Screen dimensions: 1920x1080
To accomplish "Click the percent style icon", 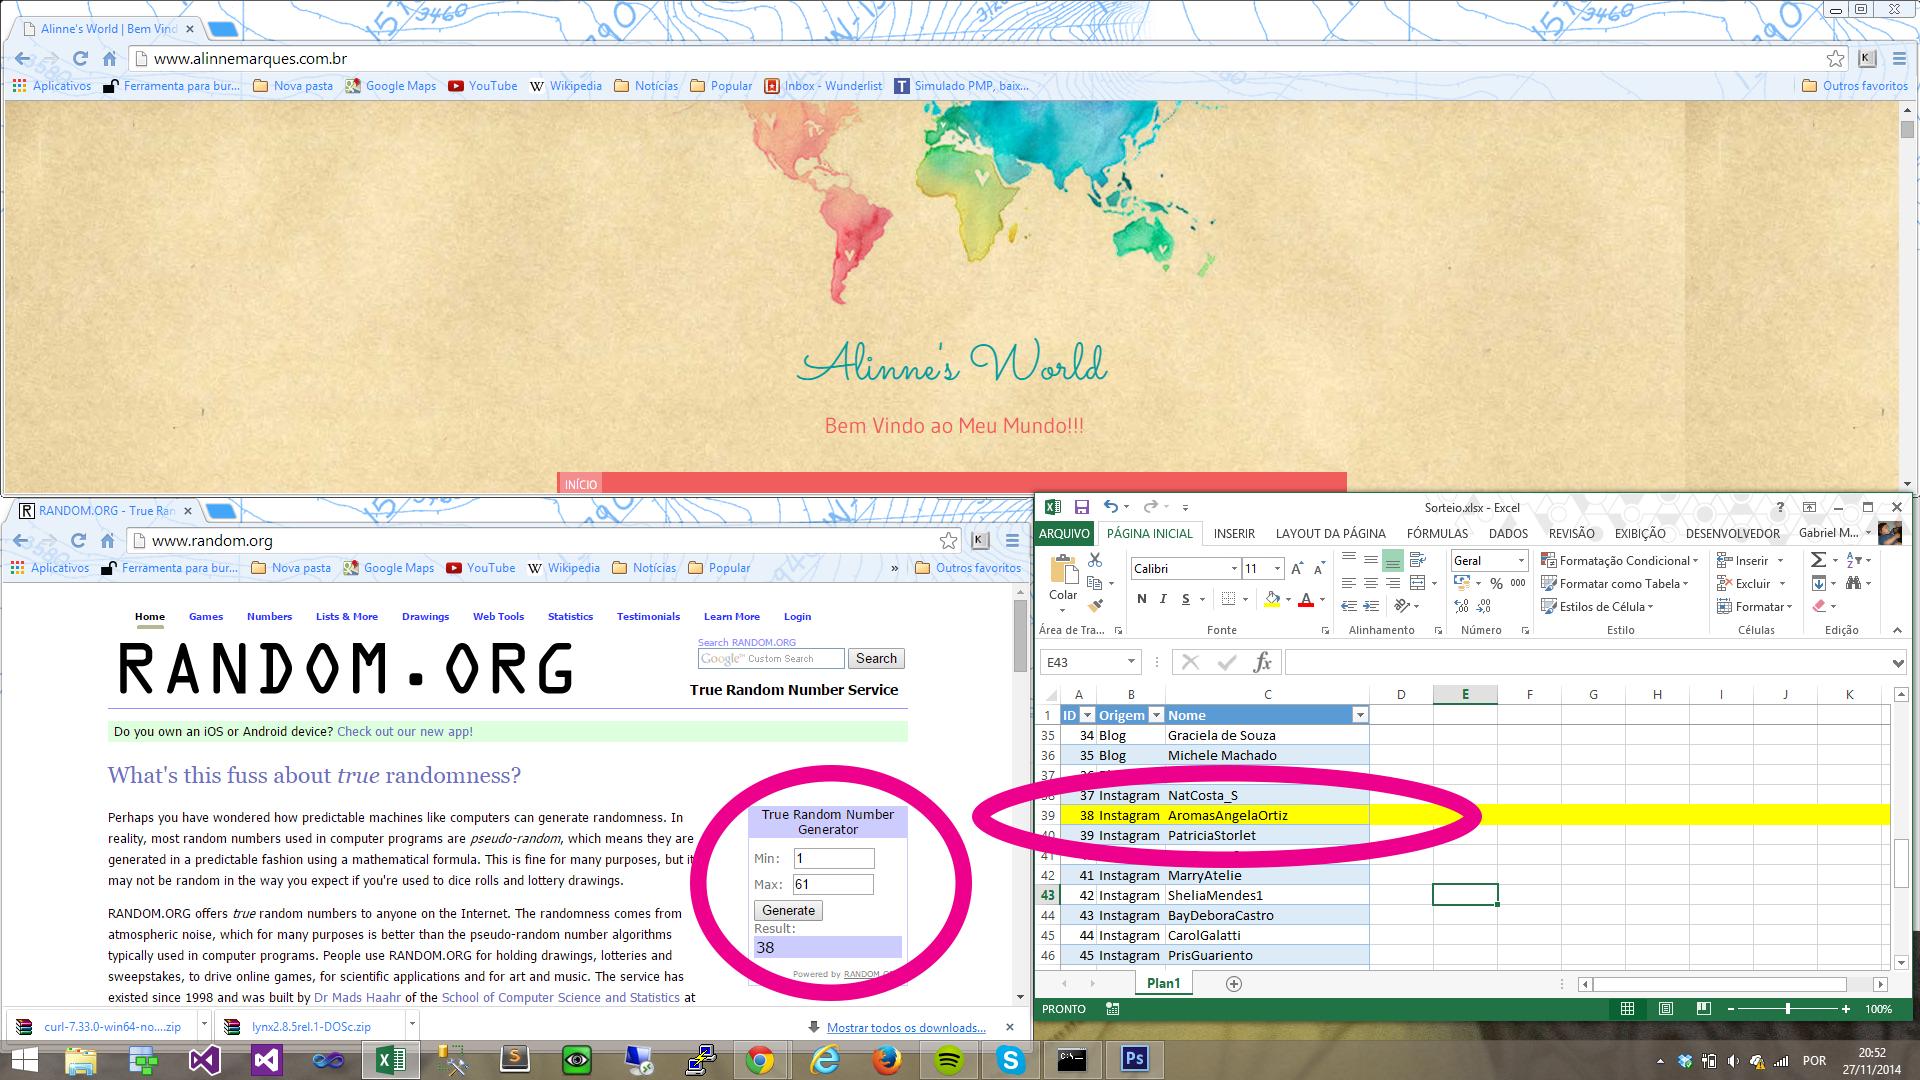I will tap(1496, 583).
